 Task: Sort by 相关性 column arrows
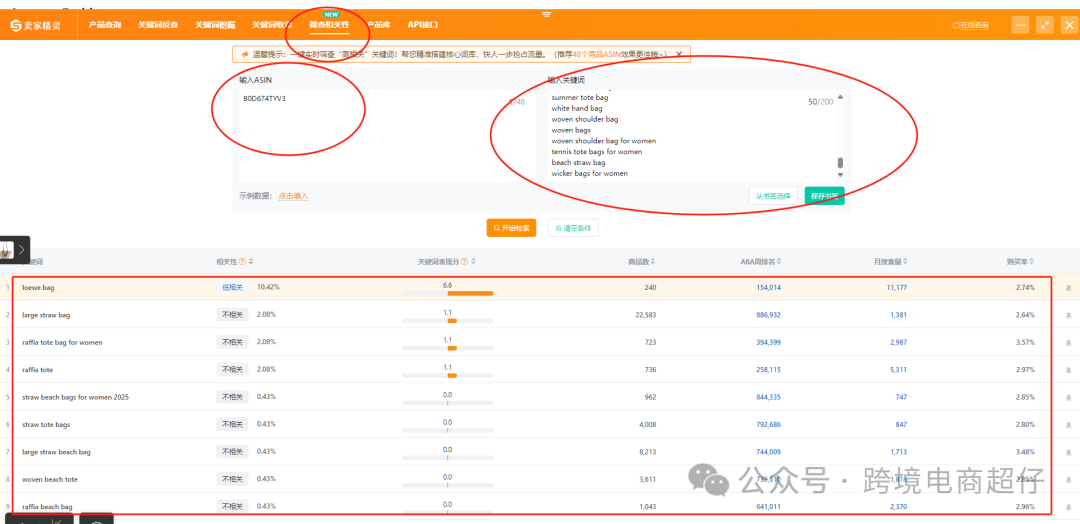pyautogui.click(x=251, y=262)
